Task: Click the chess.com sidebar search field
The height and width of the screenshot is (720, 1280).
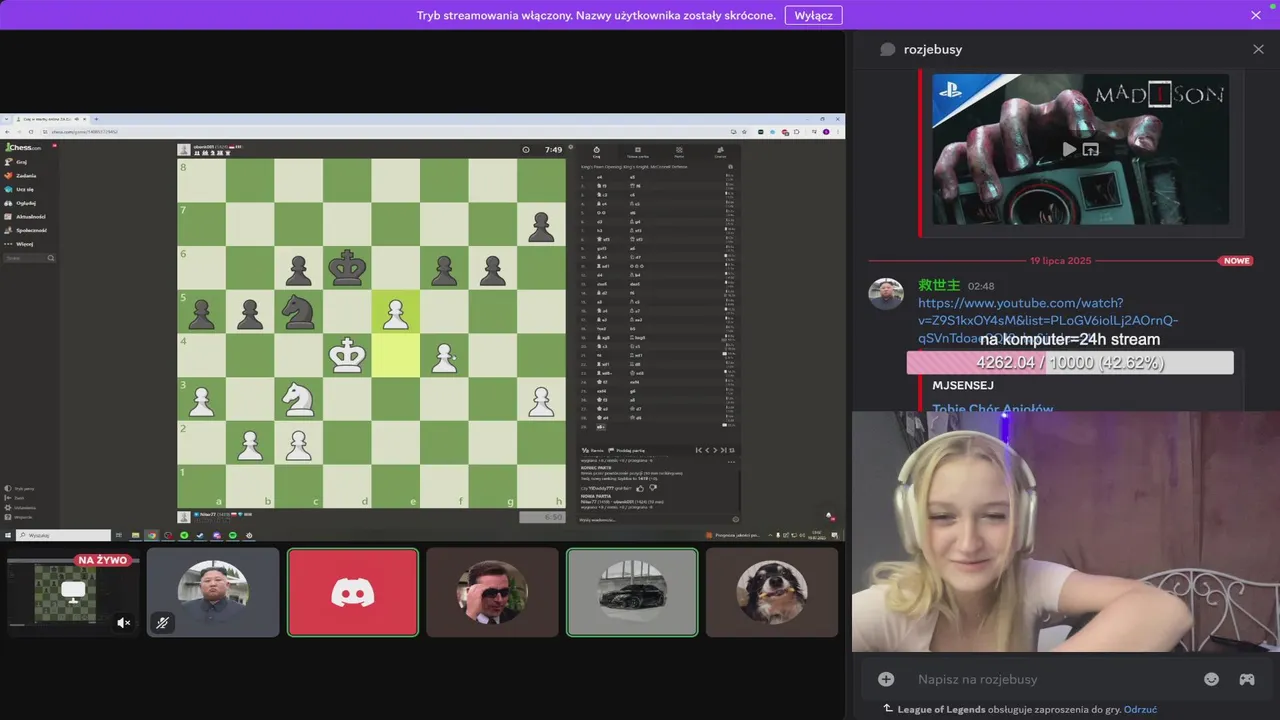Action: coord(29,258)
